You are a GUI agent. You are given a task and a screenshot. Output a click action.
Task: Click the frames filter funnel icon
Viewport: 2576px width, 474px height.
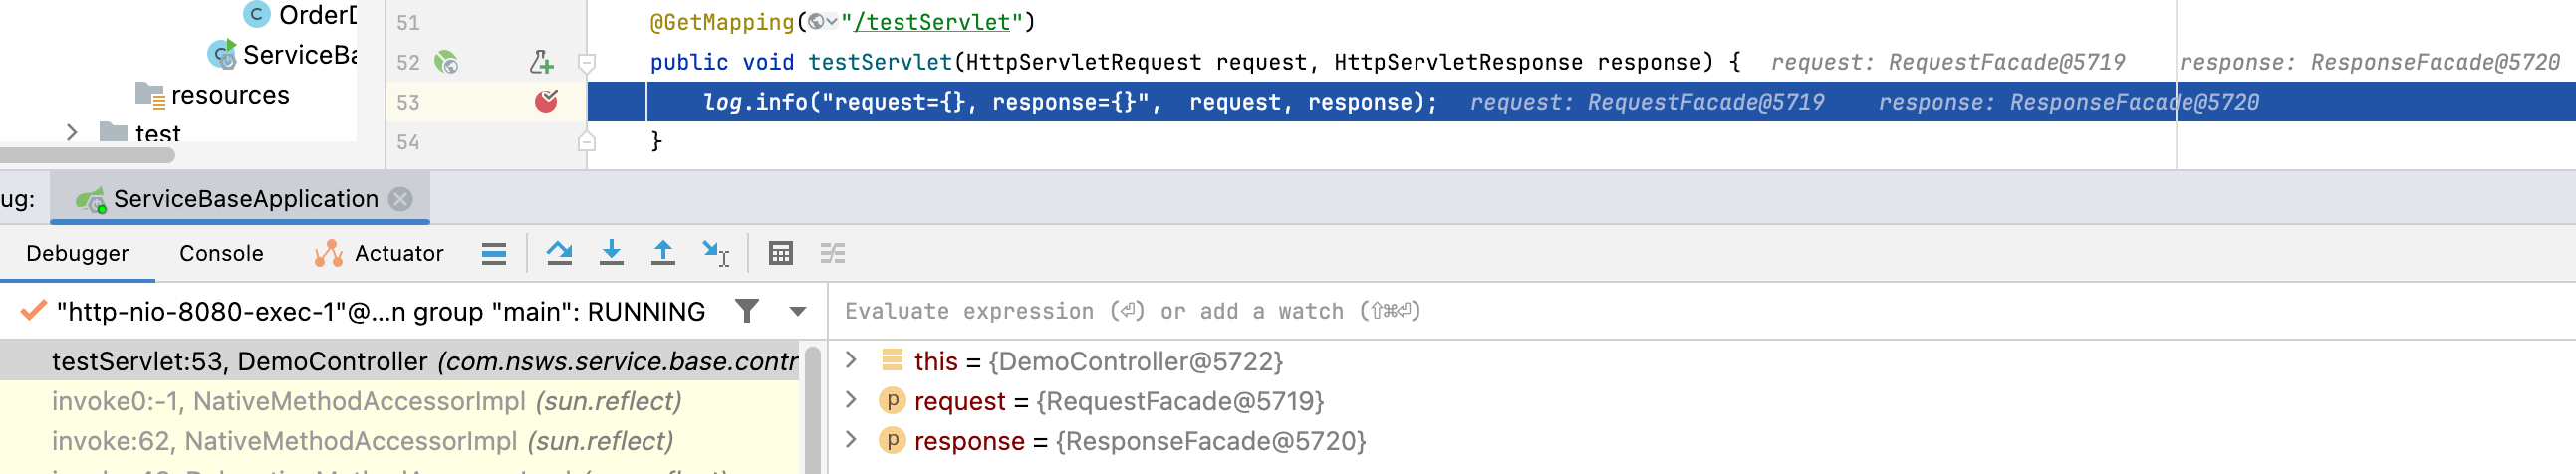click(746, 312)
